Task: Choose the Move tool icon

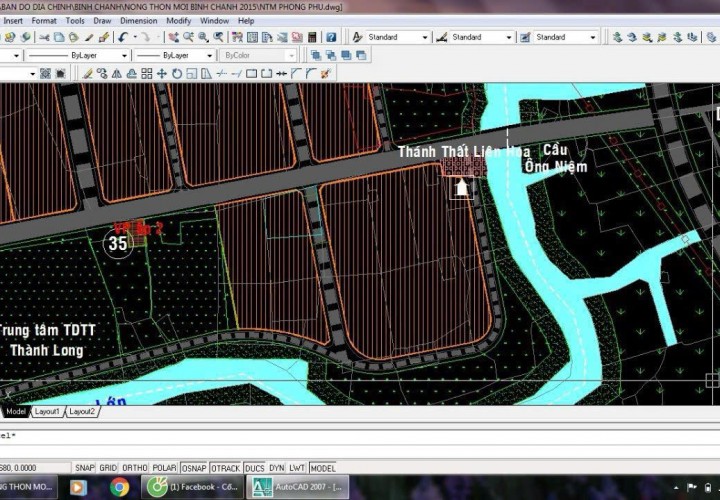Action: [x=162, y=74]
